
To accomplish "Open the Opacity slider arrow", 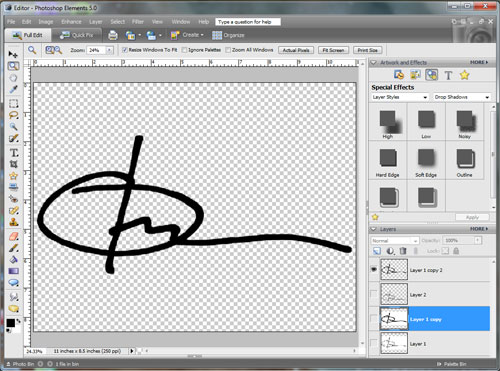I will [x=478, y=240].
